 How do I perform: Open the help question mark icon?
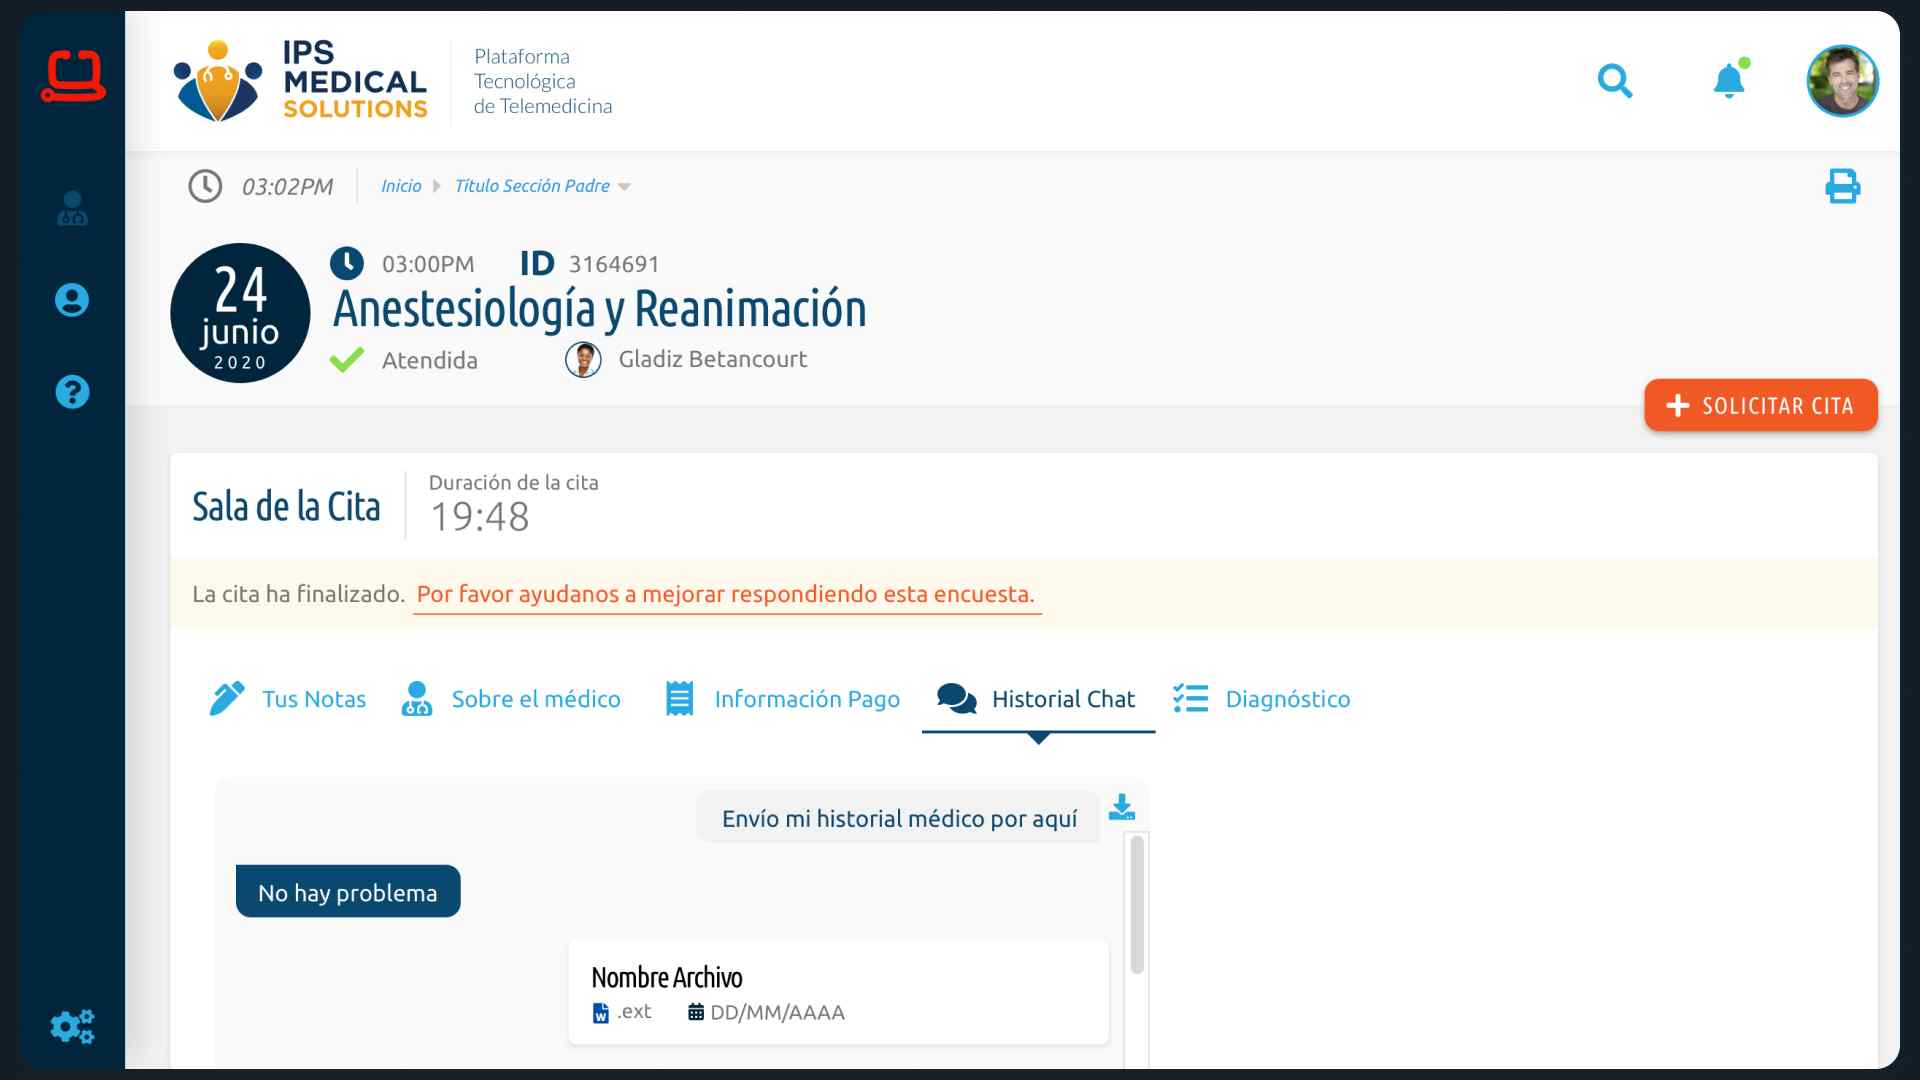(72, 392)
